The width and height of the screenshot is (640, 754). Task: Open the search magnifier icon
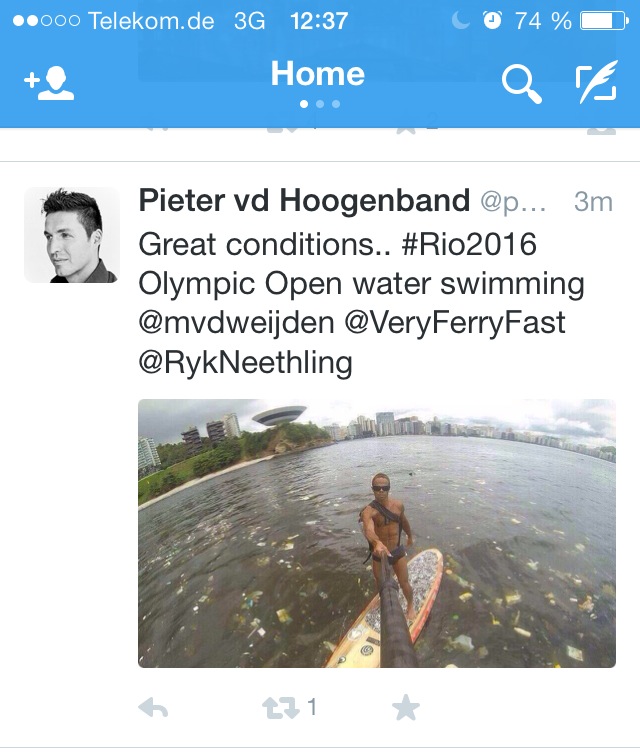[520, 85]
